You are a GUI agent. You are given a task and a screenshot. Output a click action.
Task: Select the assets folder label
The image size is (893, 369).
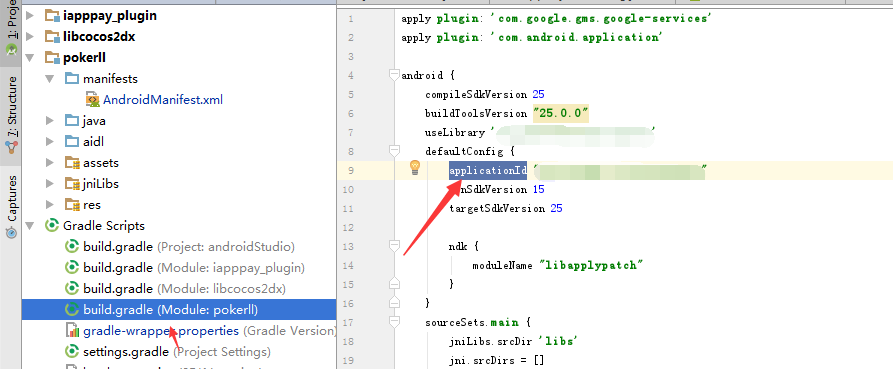click(x=101, y=163)
